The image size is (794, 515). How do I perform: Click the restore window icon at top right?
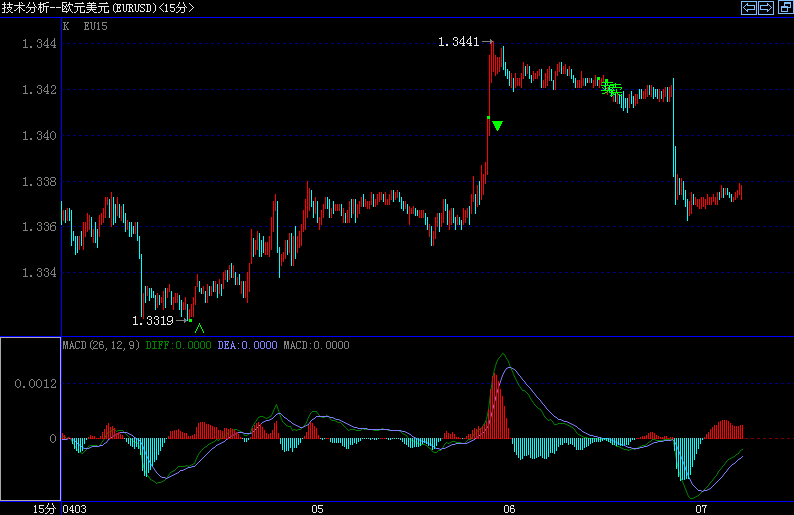tap(785, 7)
